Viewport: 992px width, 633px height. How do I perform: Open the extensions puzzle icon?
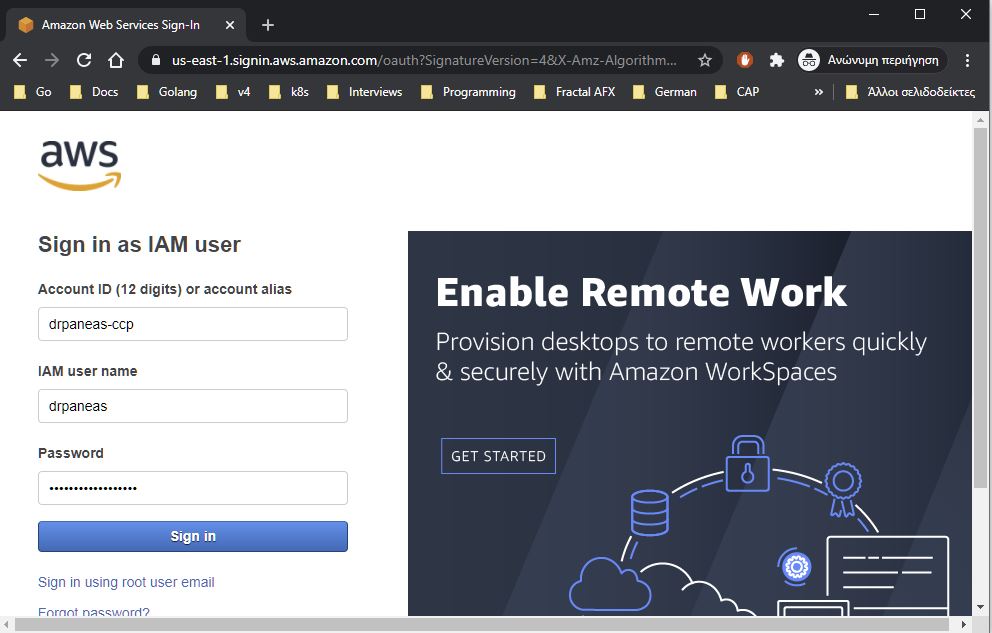(x=776, y=60)
